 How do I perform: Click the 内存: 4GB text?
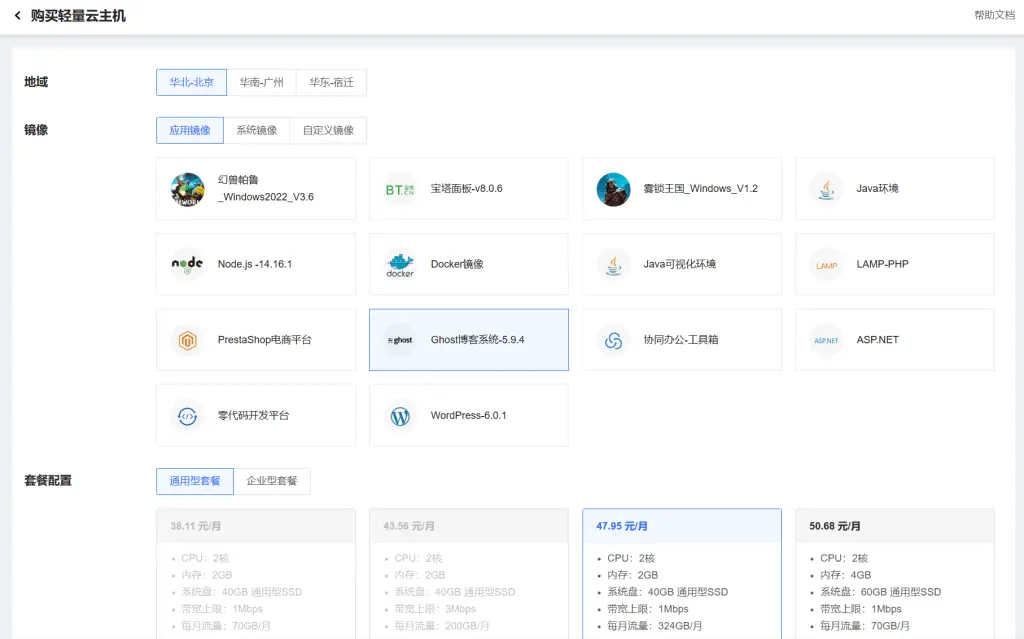point(846,575)
